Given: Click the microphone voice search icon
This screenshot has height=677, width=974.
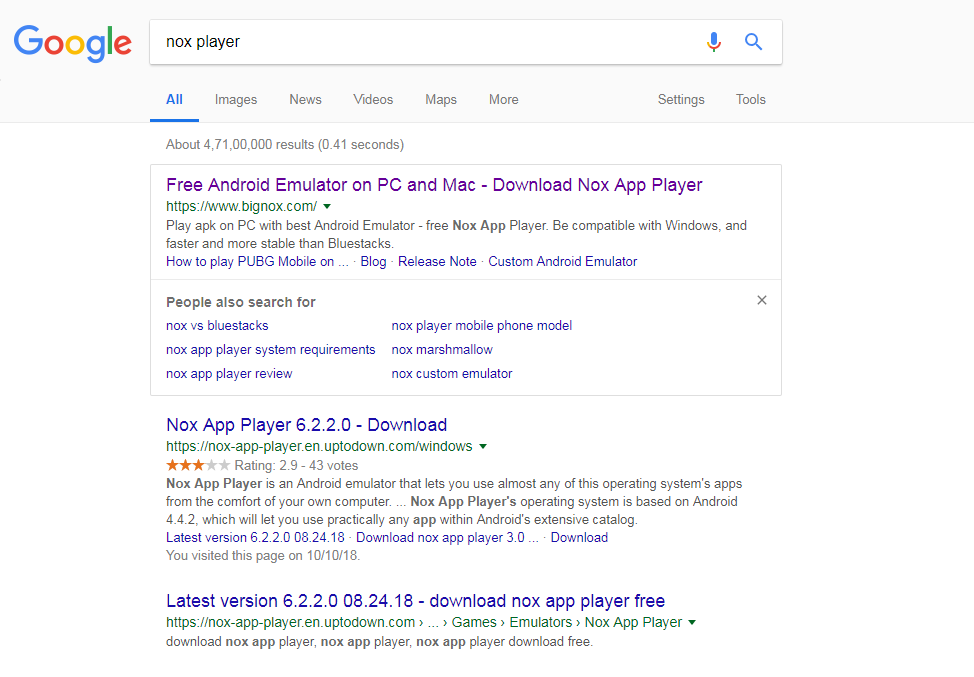Looking at the screenshot, I should click(x=714, y=42).
